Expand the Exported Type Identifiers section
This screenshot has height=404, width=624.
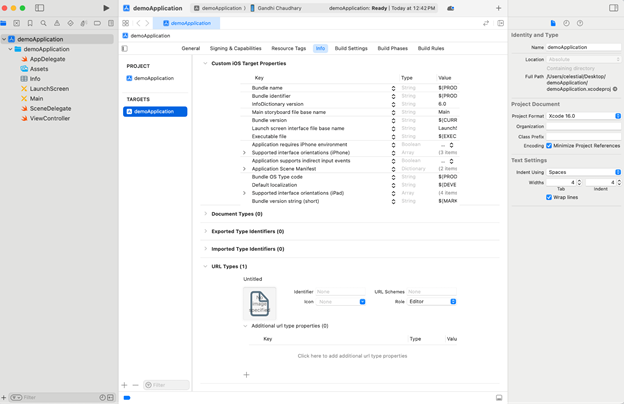[205, 231]
